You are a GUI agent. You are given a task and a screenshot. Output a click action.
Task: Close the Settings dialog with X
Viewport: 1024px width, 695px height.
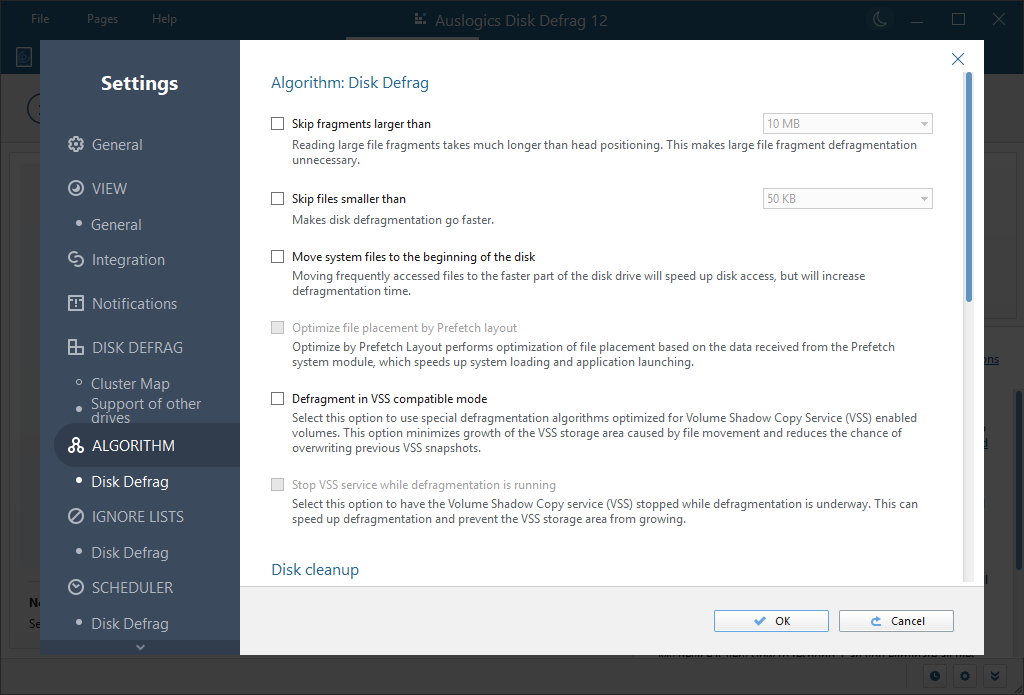957,59
